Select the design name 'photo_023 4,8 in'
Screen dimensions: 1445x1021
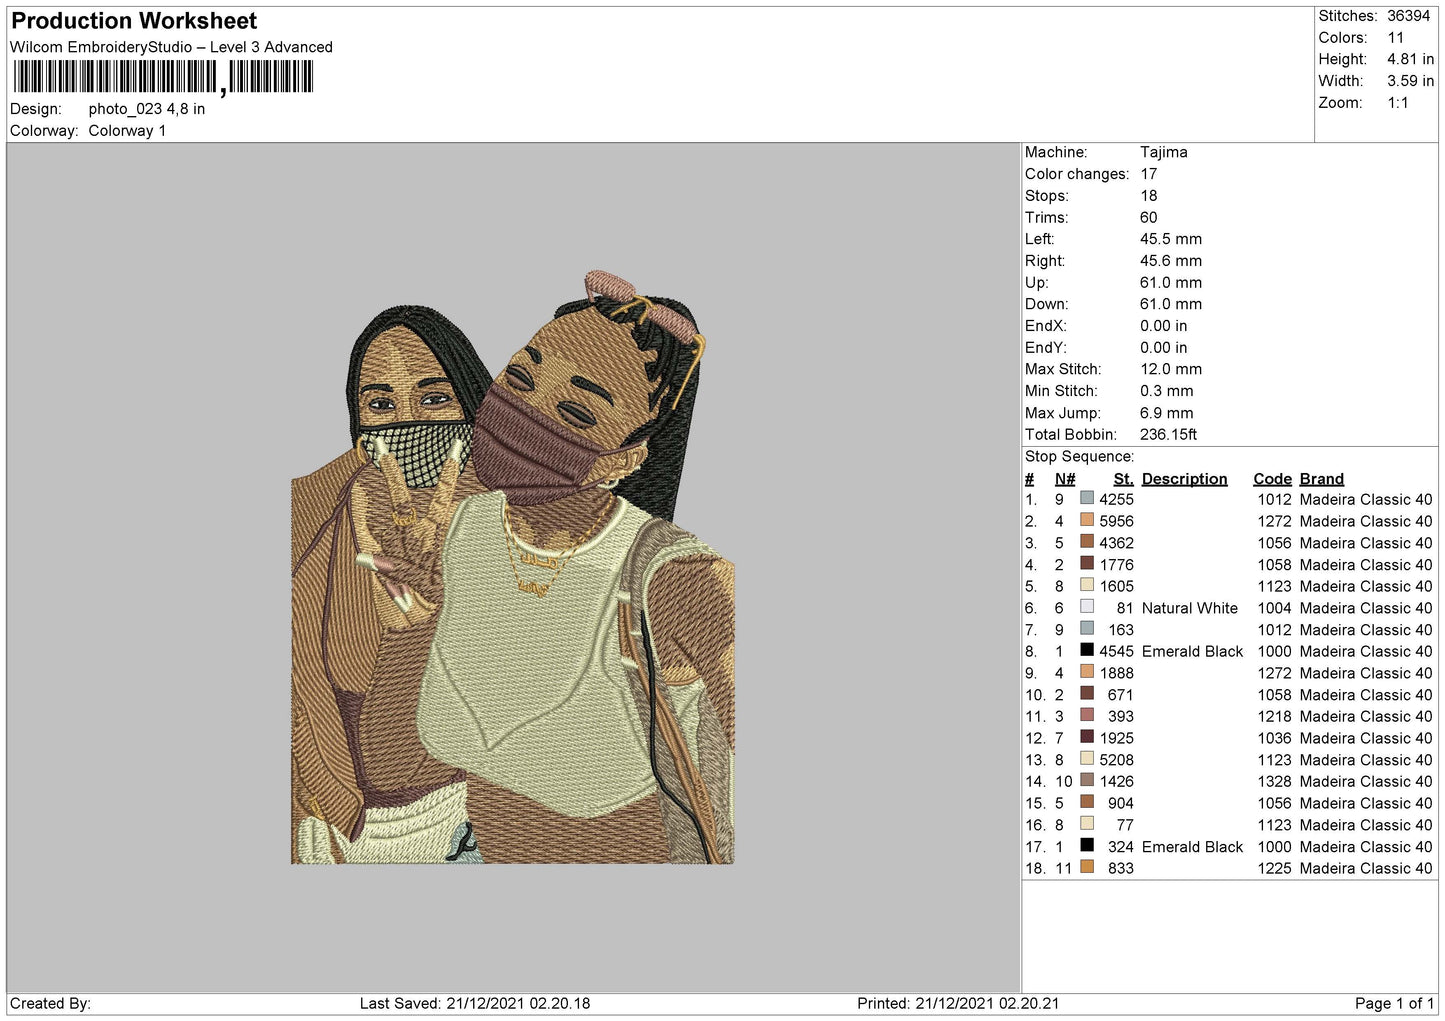click(x=147, y=109)
